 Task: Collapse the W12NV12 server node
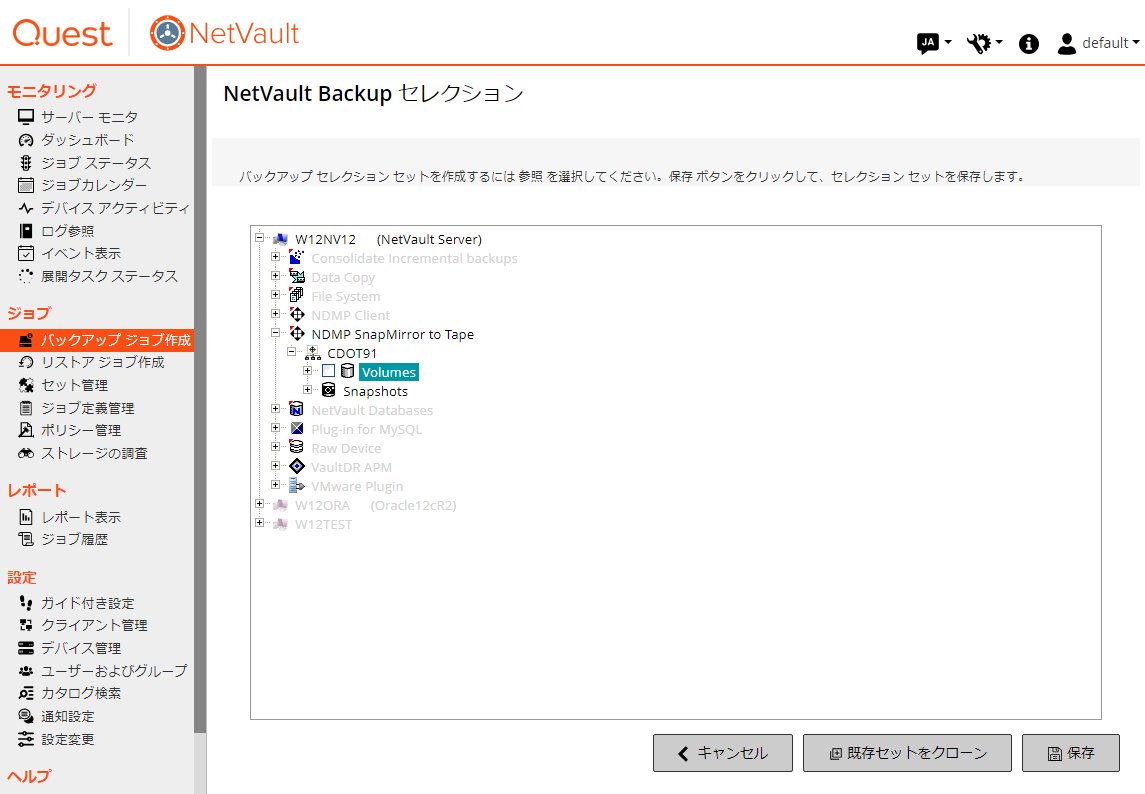point(259,237)
